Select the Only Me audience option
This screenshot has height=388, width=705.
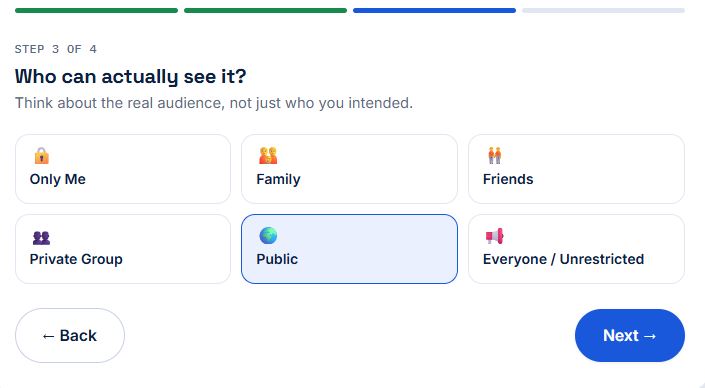point(123,169)
